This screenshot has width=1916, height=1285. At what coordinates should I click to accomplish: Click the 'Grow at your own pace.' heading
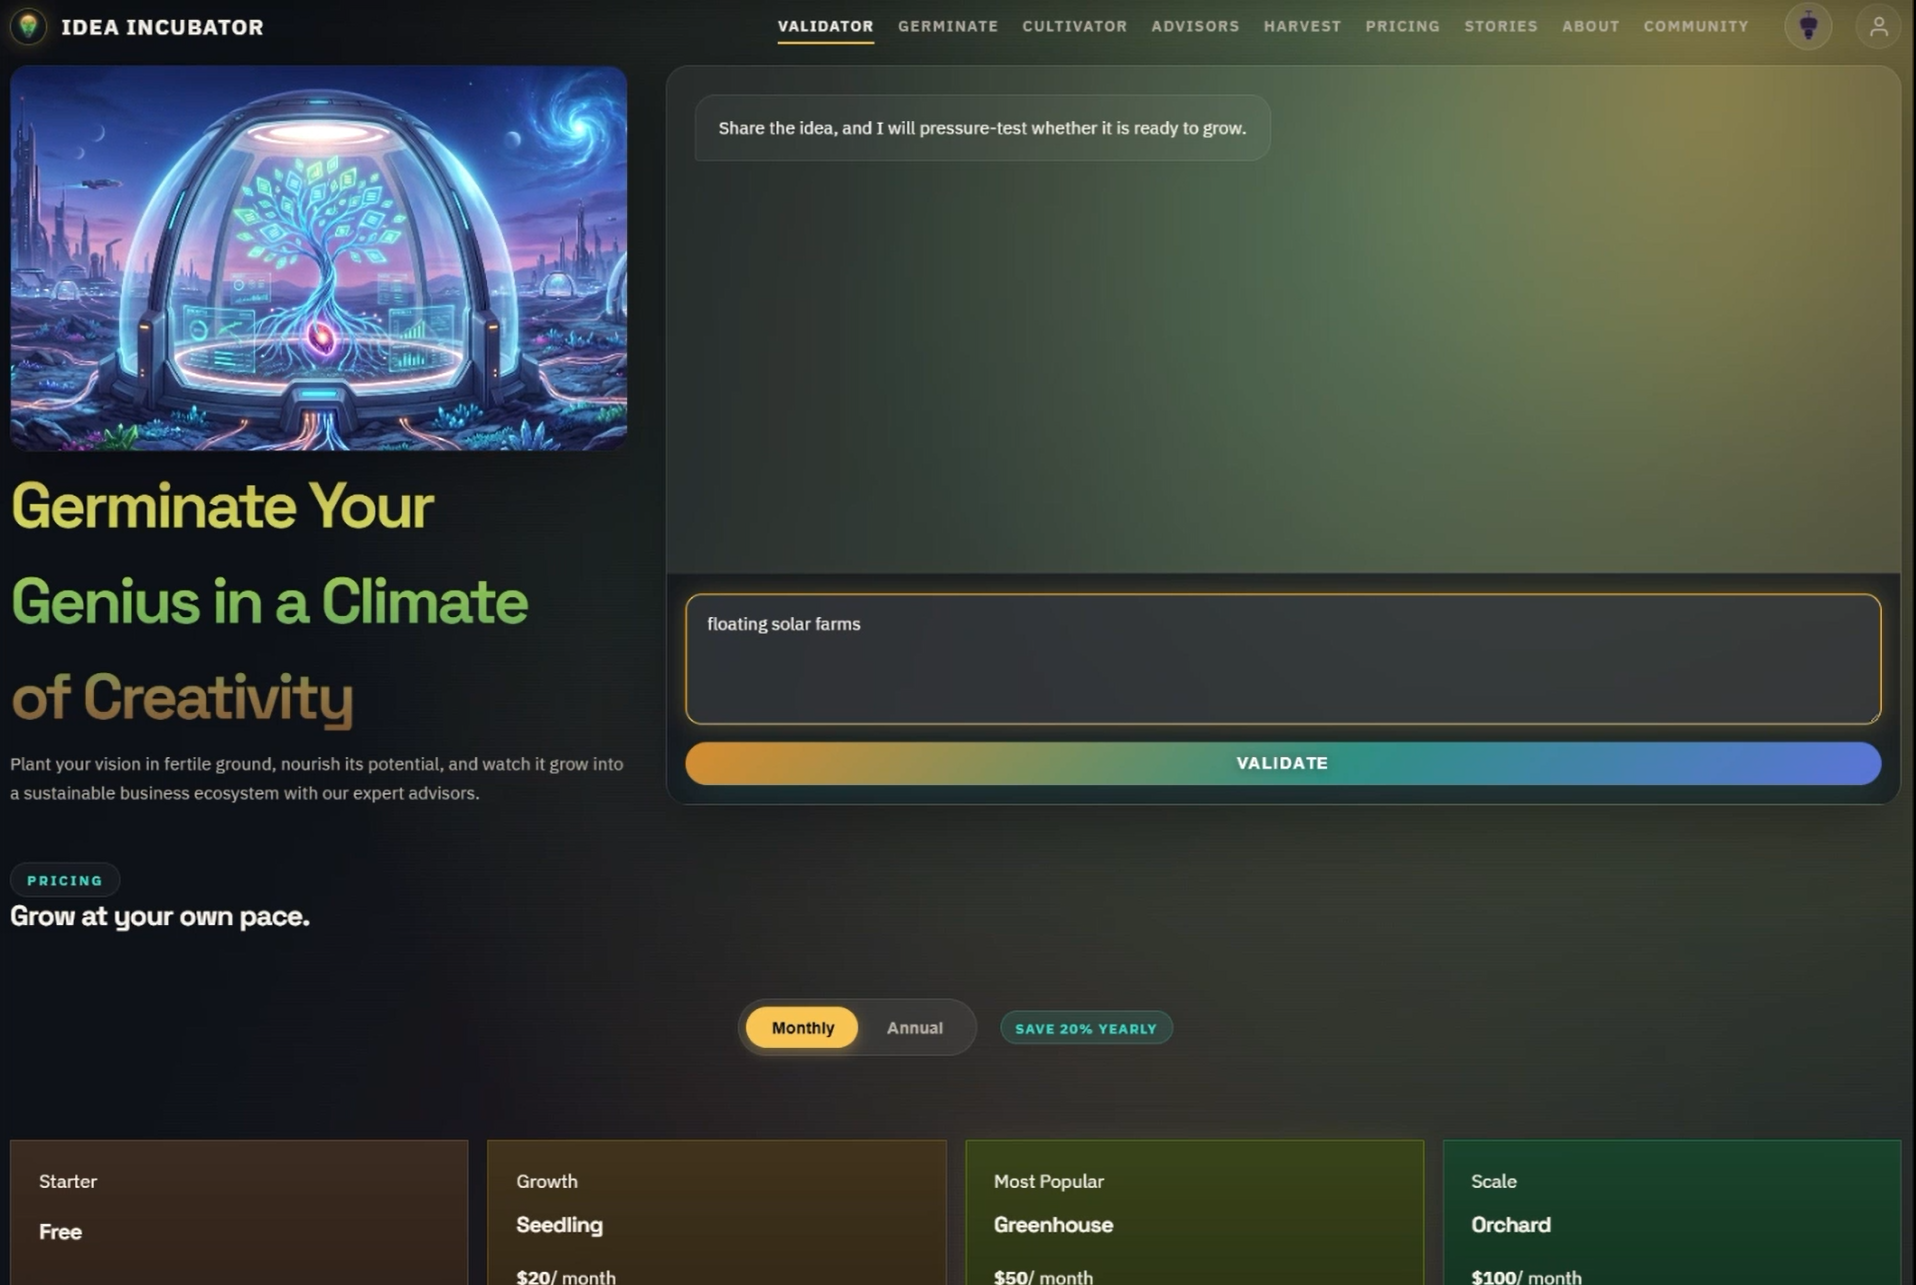click(x=160, y=916)
